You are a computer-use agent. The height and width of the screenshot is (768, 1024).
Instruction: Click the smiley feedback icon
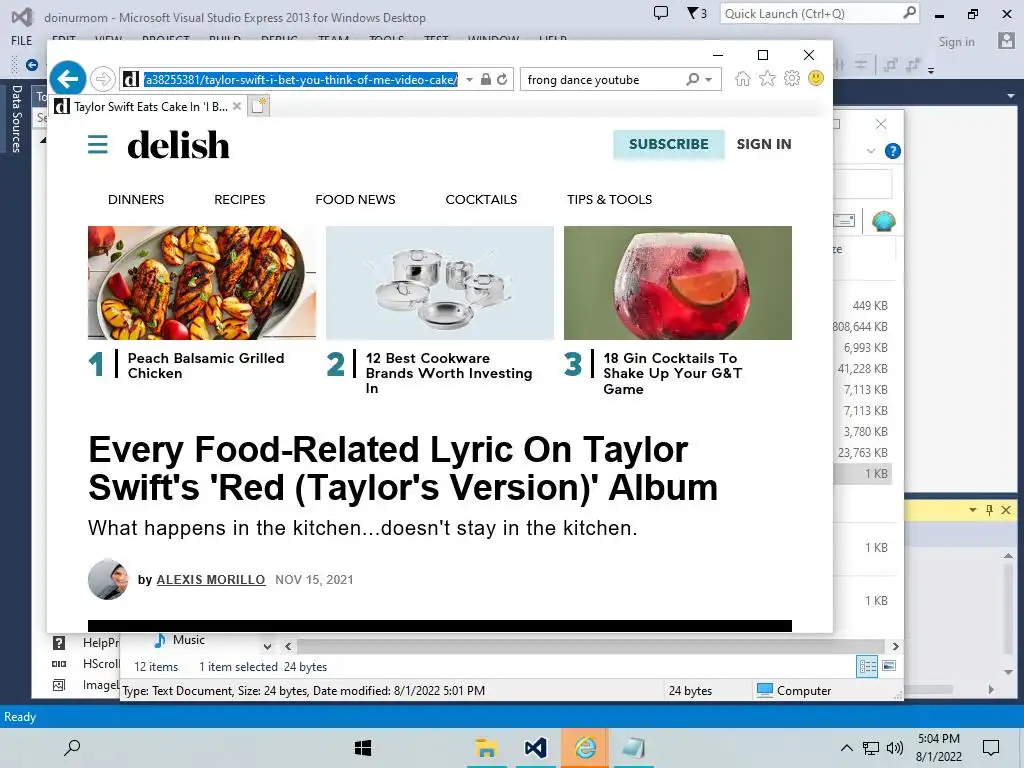tap(816, 78)
